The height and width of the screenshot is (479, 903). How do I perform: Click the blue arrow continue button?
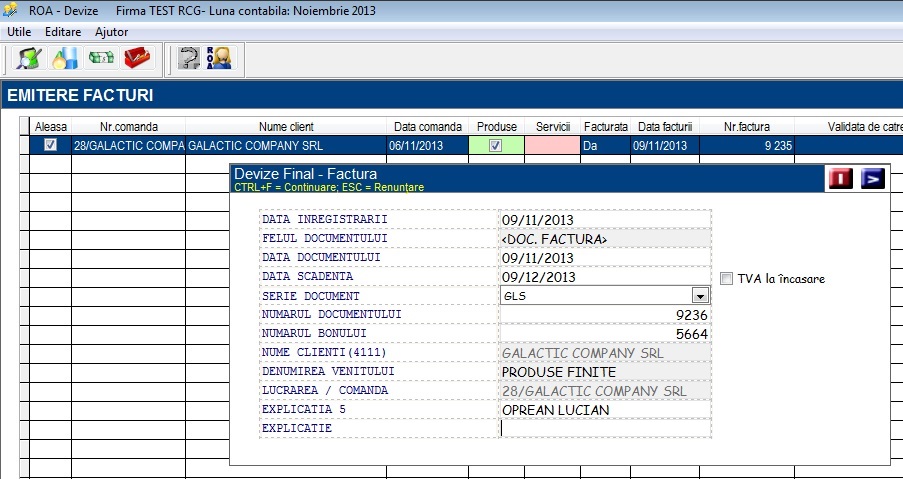(873, 179)
